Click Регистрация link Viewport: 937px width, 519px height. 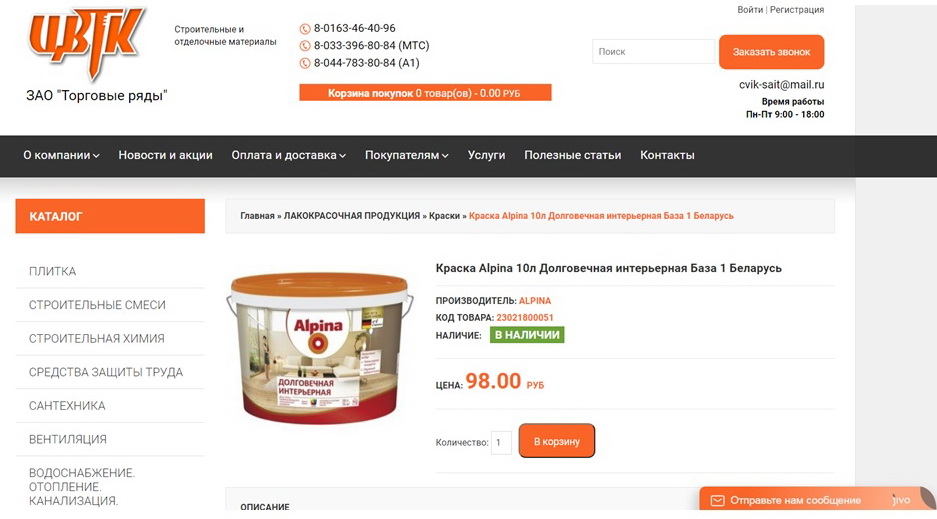797,10
